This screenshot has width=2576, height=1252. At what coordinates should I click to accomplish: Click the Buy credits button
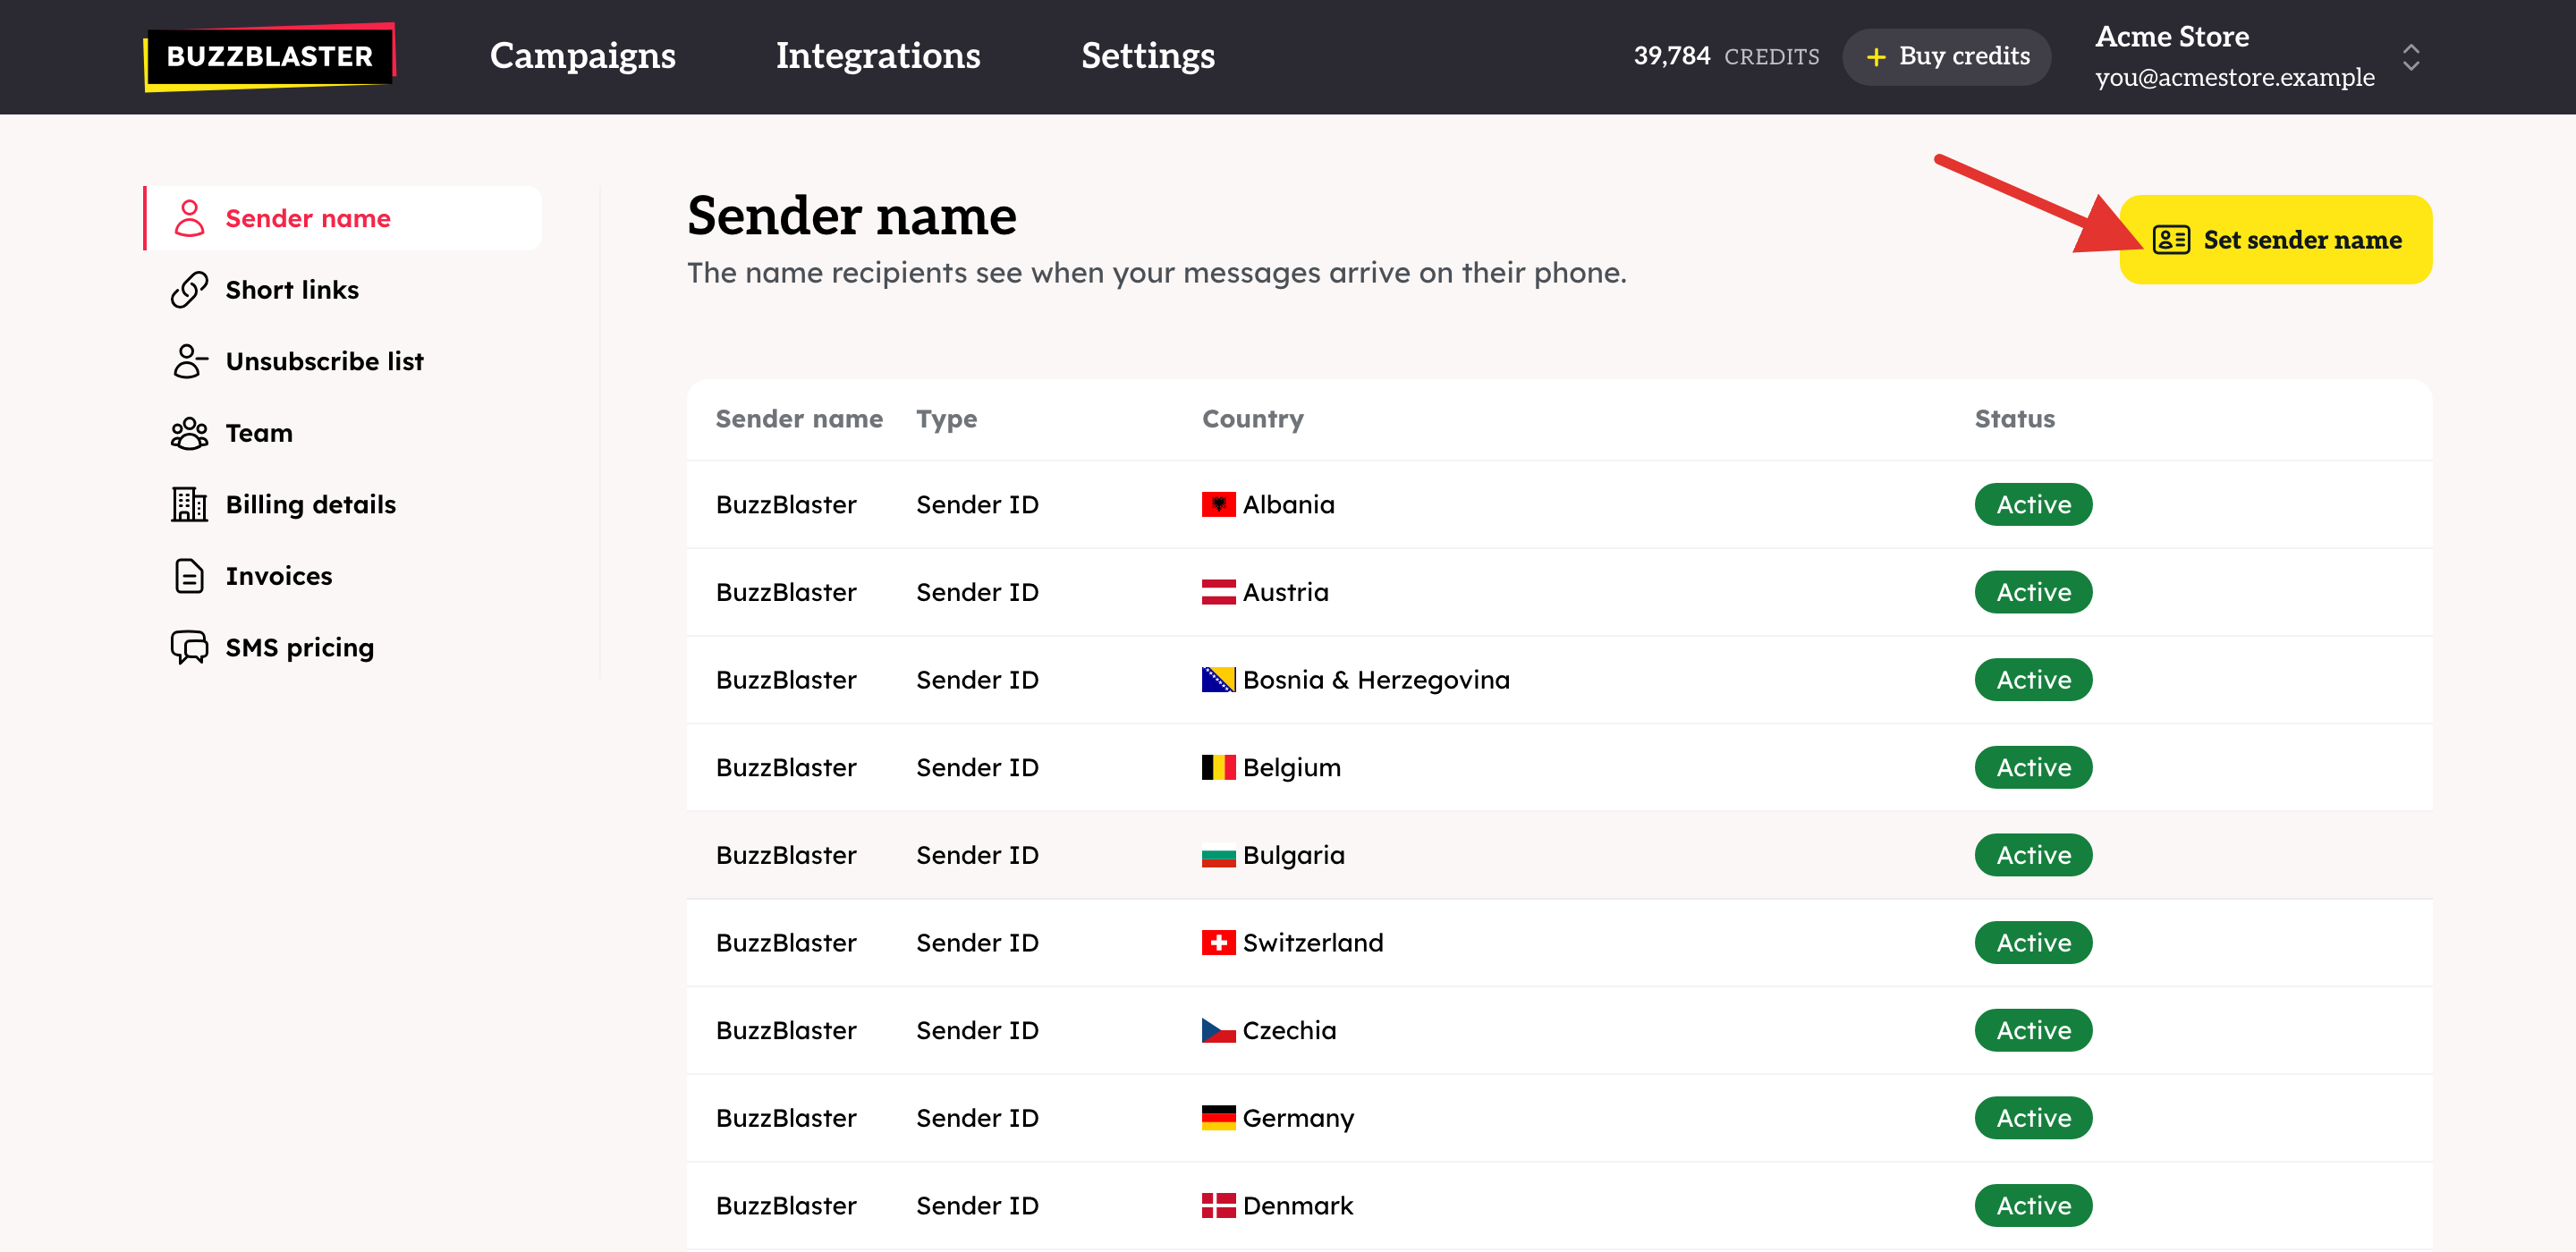point(1946,57)
